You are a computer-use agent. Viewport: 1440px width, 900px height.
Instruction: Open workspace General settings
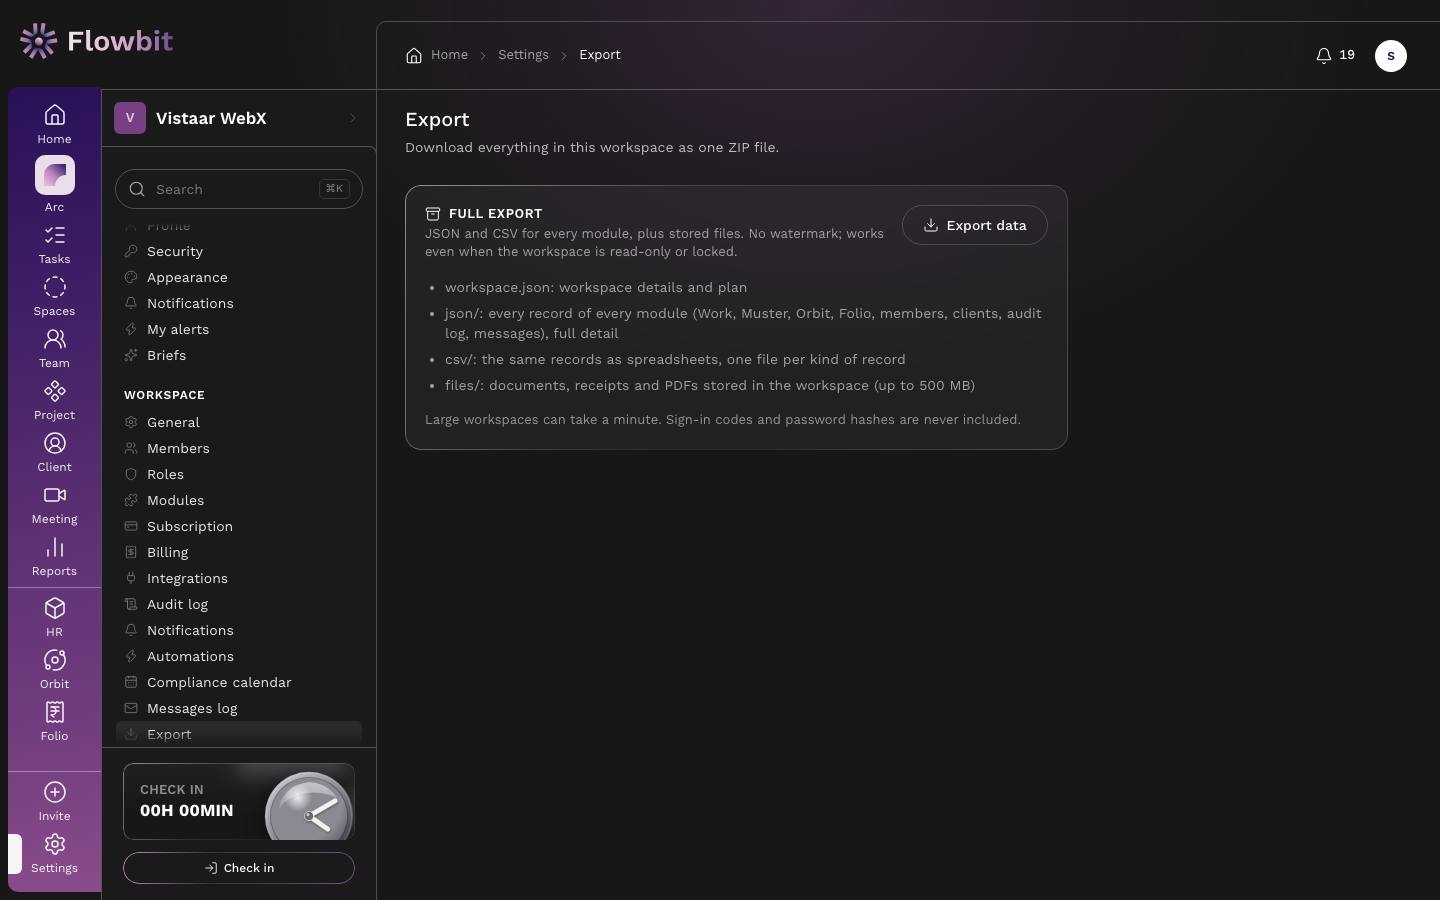pyautogui.click(x=239, y=423)
